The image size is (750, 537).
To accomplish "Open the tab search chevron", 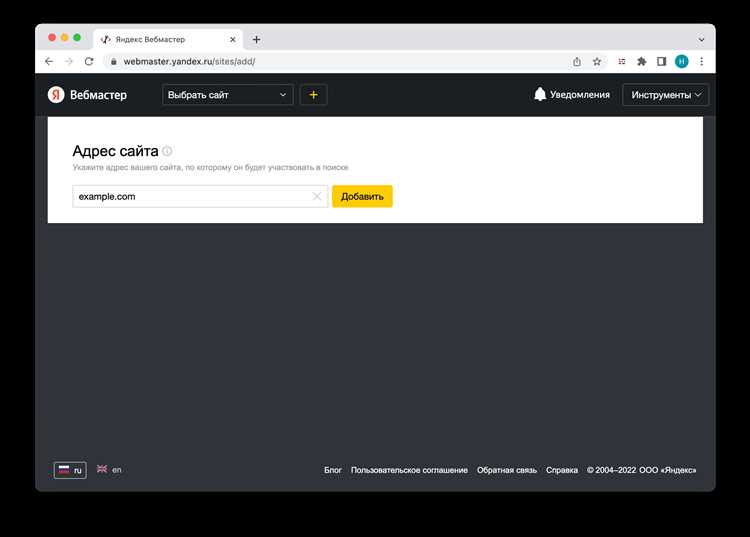I will pos(701,40).
